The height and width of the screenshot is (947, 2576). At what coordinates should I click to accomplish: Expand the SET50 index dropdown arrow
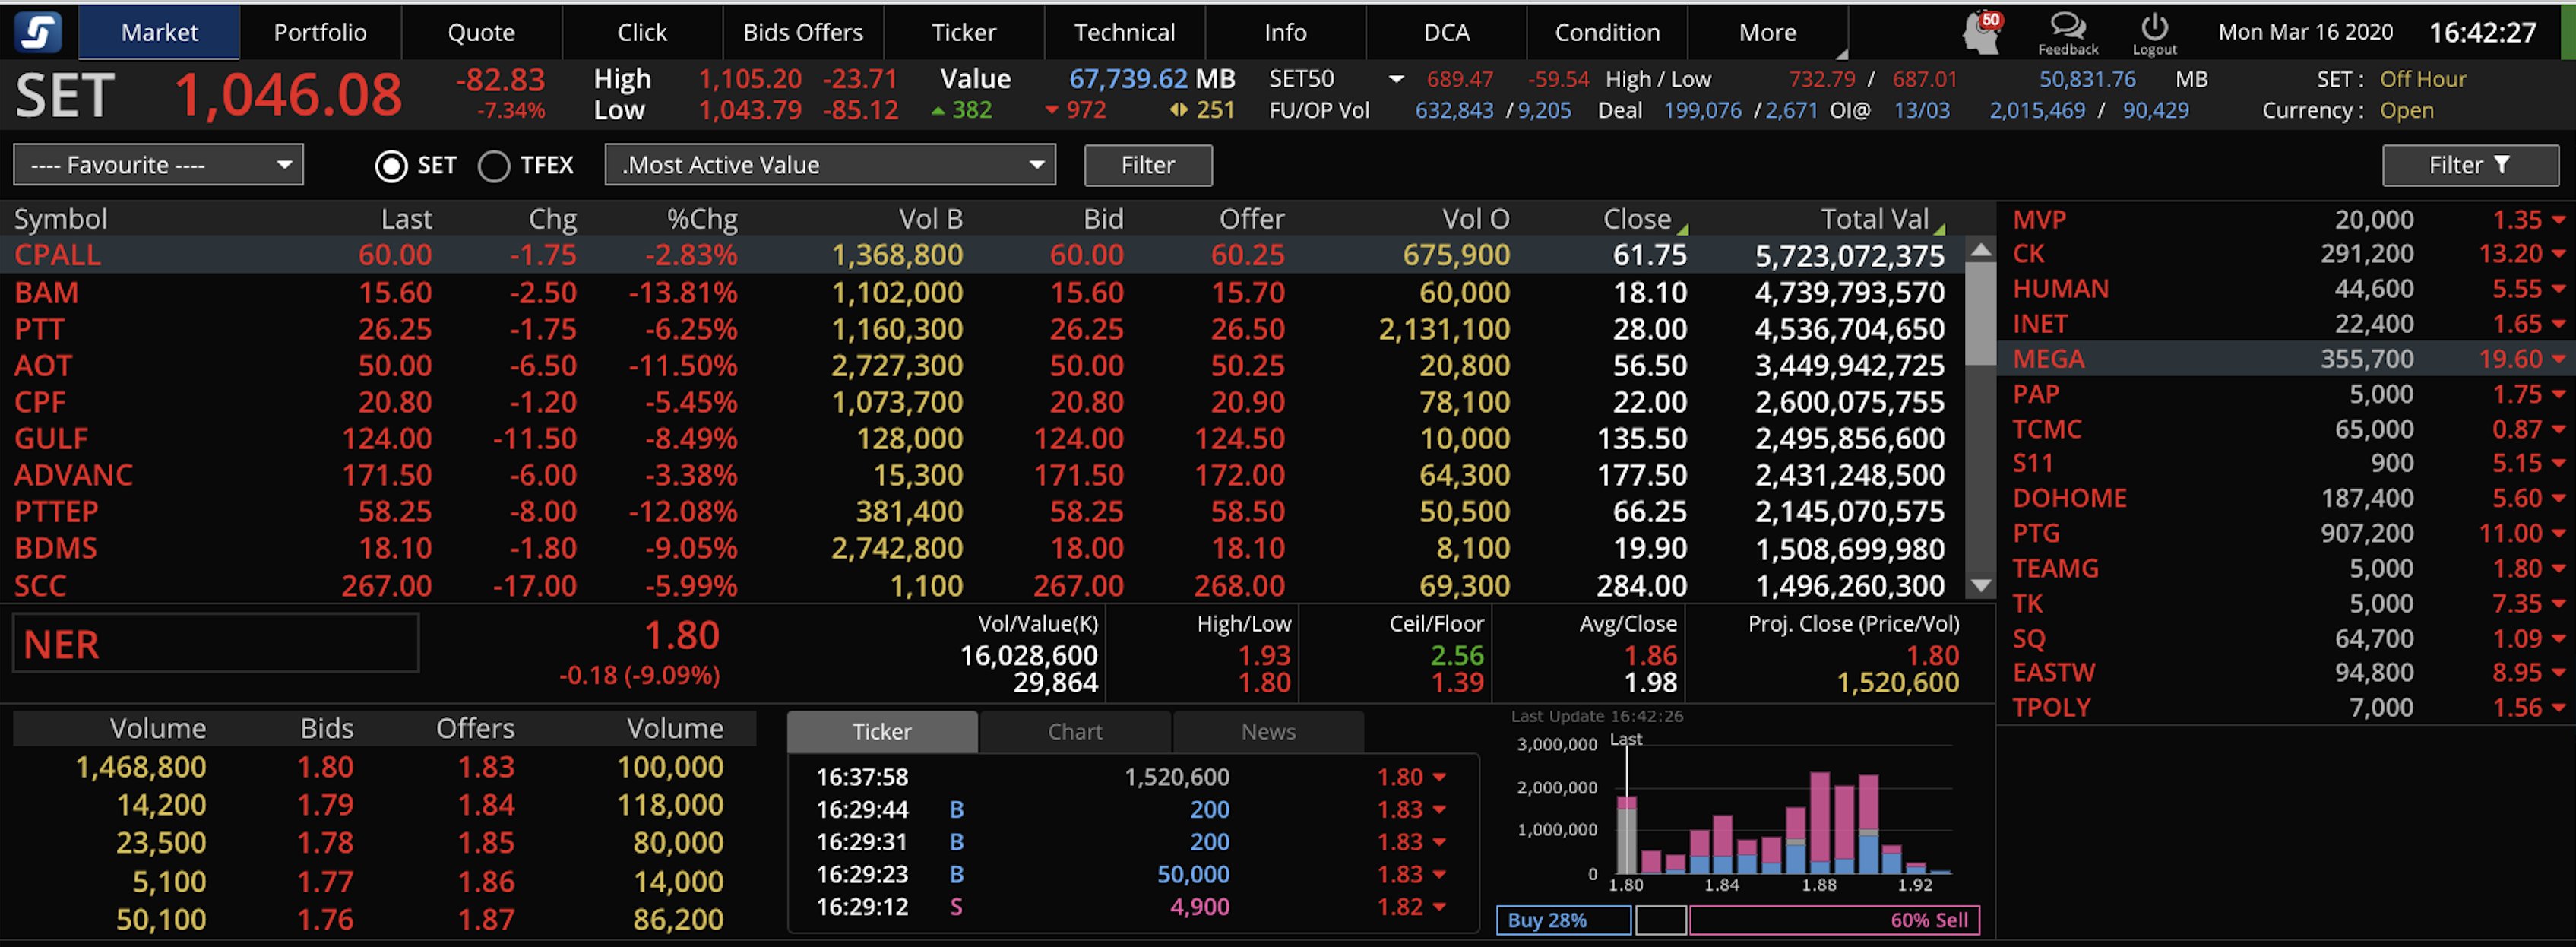(1397, 79)
